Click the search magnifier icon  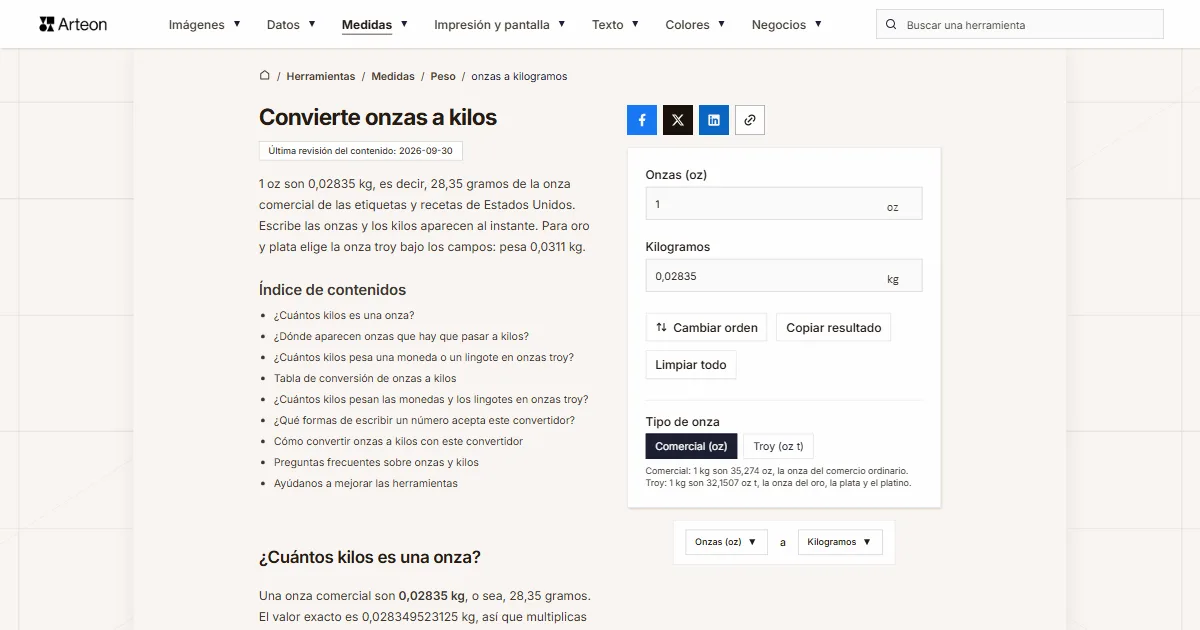point(891,25)
